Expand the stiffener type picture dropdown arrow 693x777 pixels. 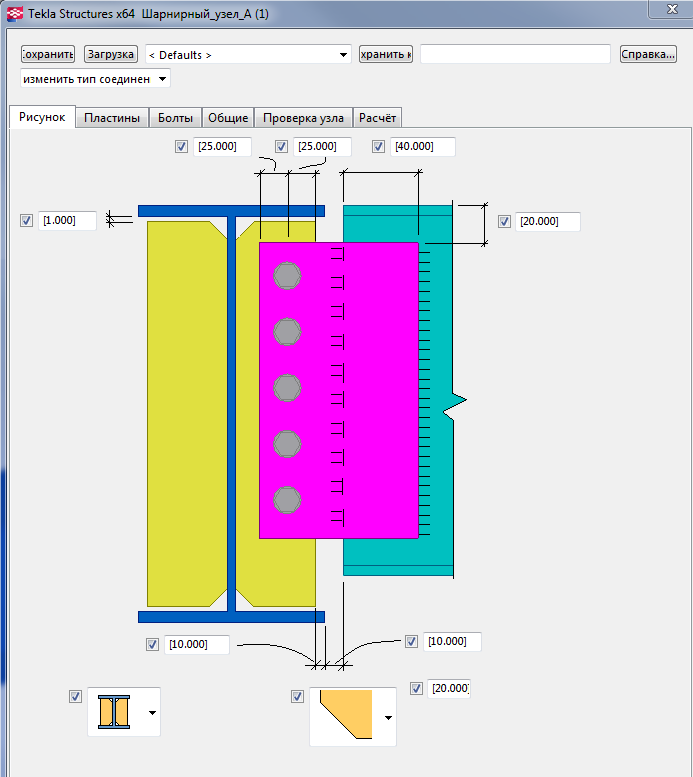(152, 712)
